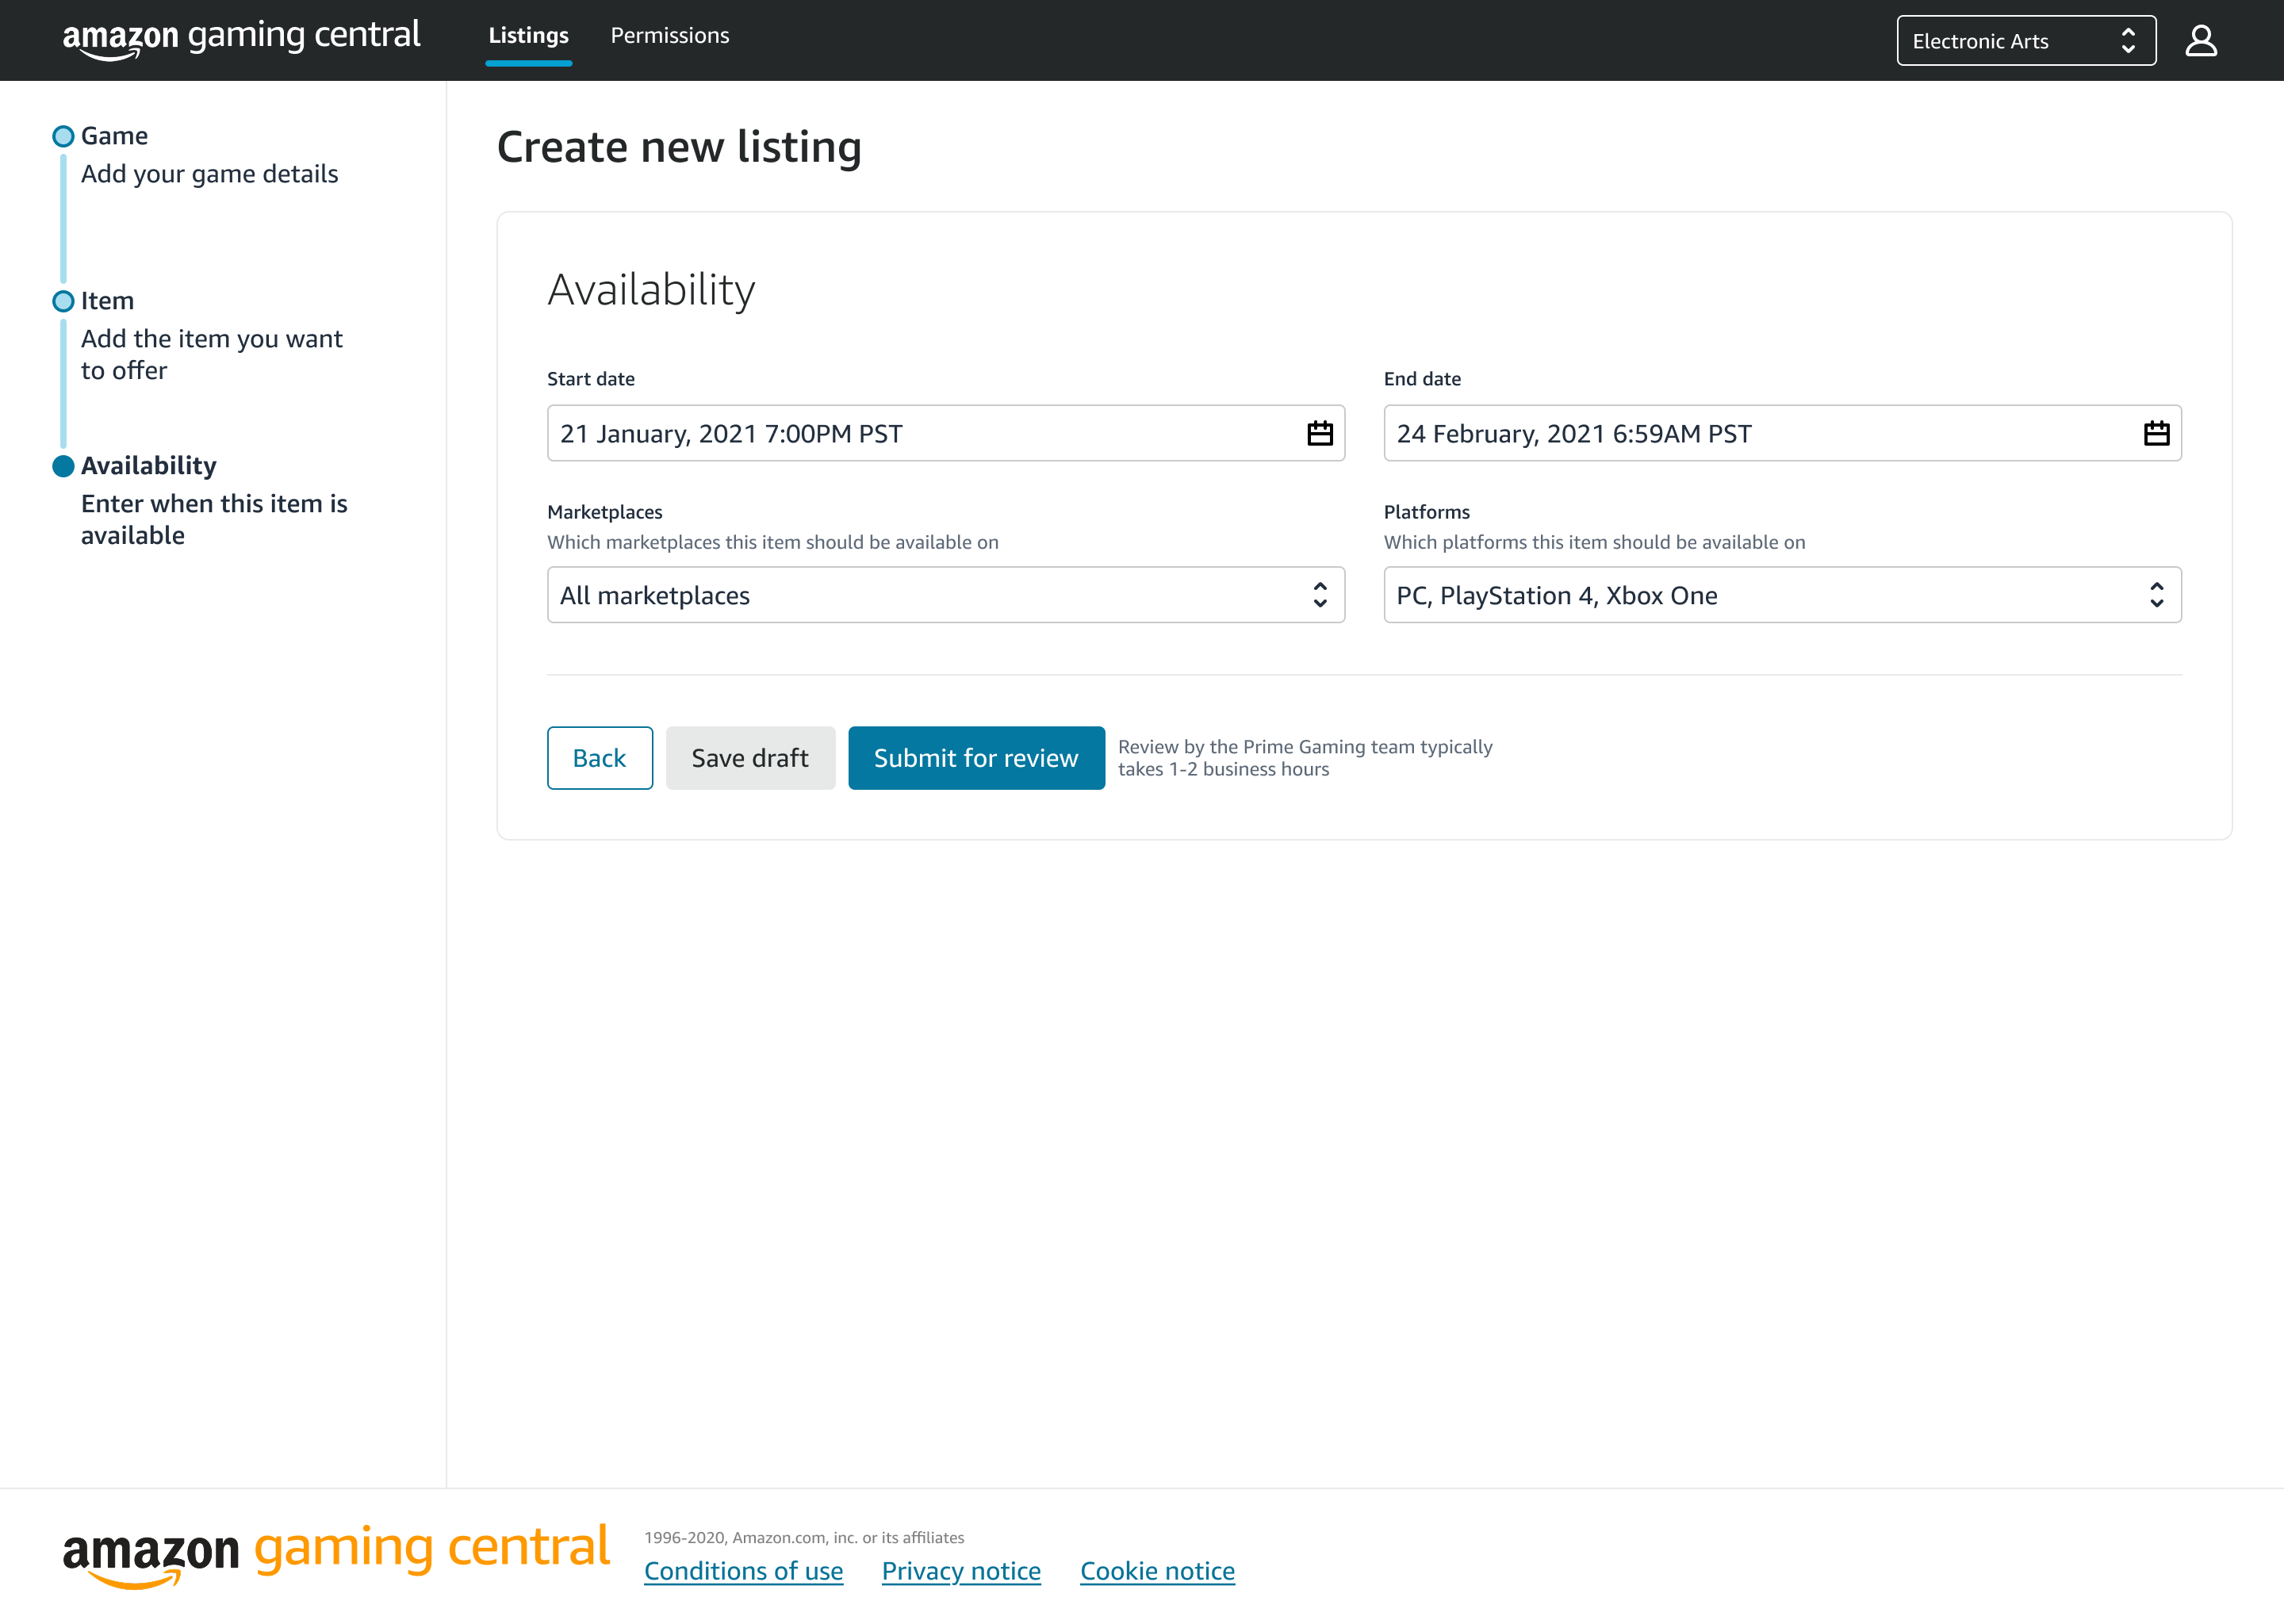Select the Game step circle marker

[63, 136]
